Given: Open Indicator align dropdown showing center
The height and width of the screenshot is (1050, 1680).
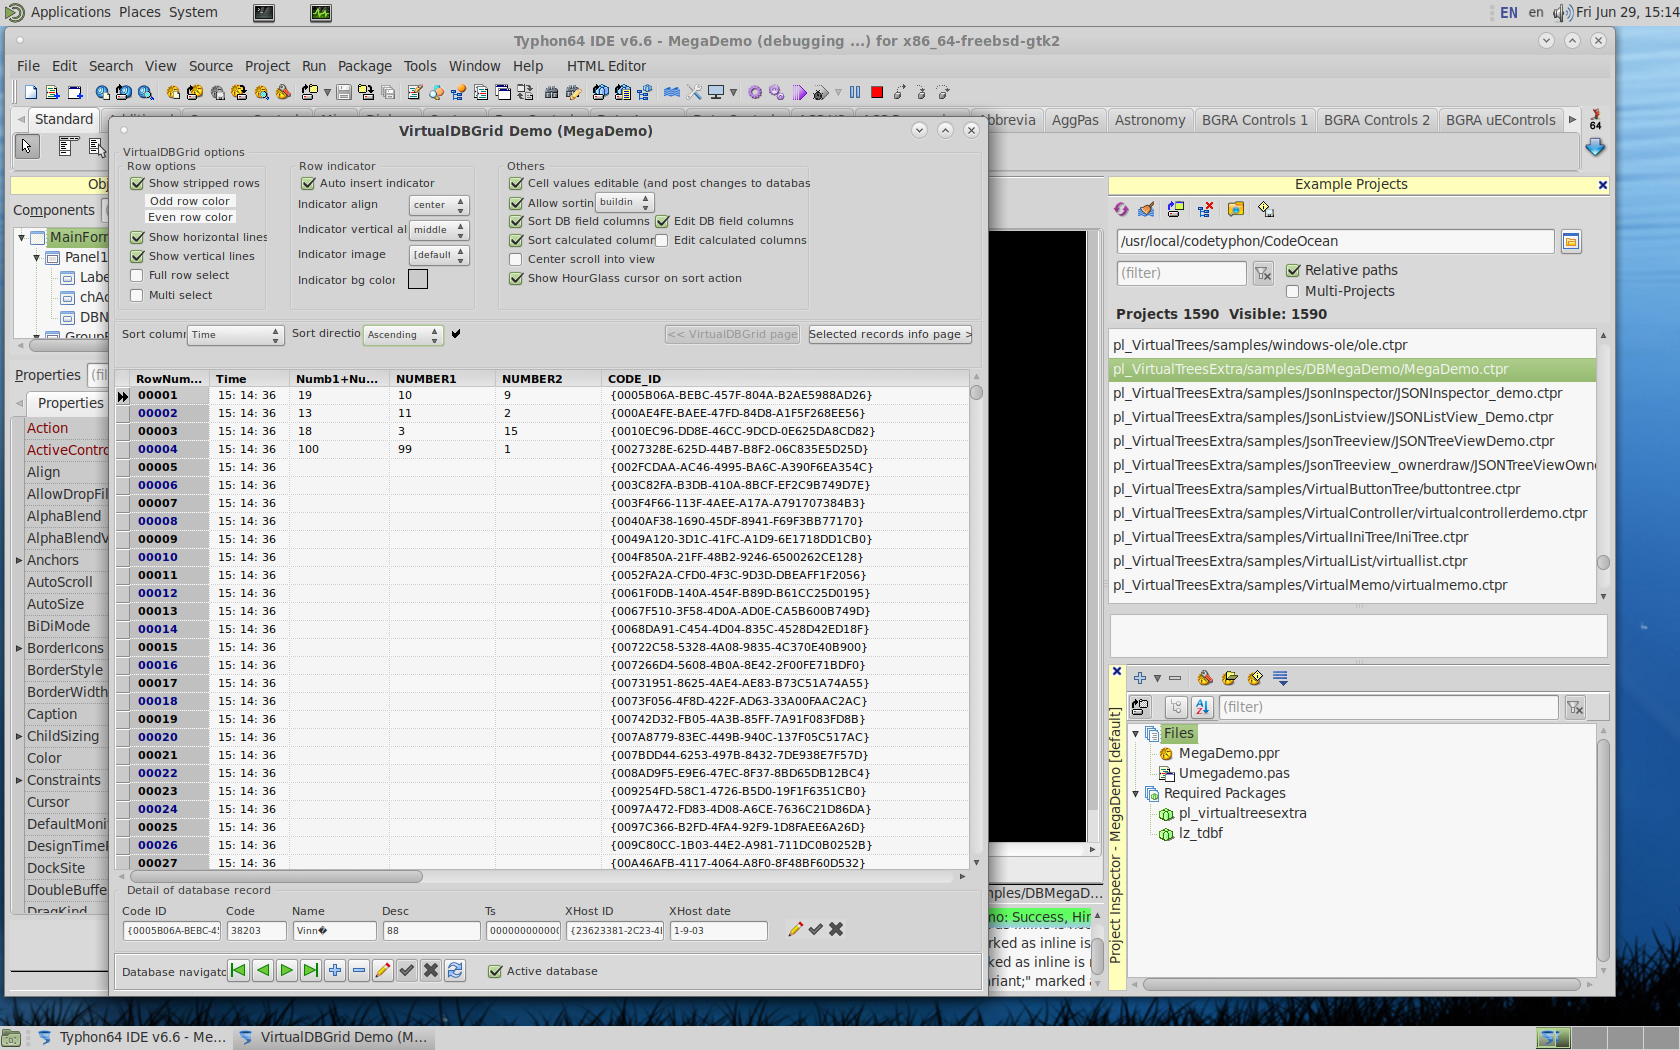Looking at the screenshot, I should (439, 205).
